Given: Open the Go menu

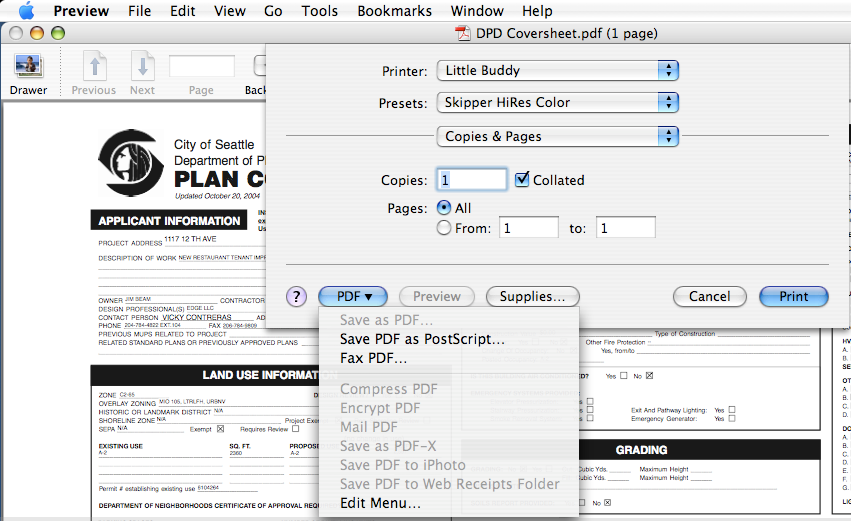Looking at the screenshot, I should tap(273, 11).
